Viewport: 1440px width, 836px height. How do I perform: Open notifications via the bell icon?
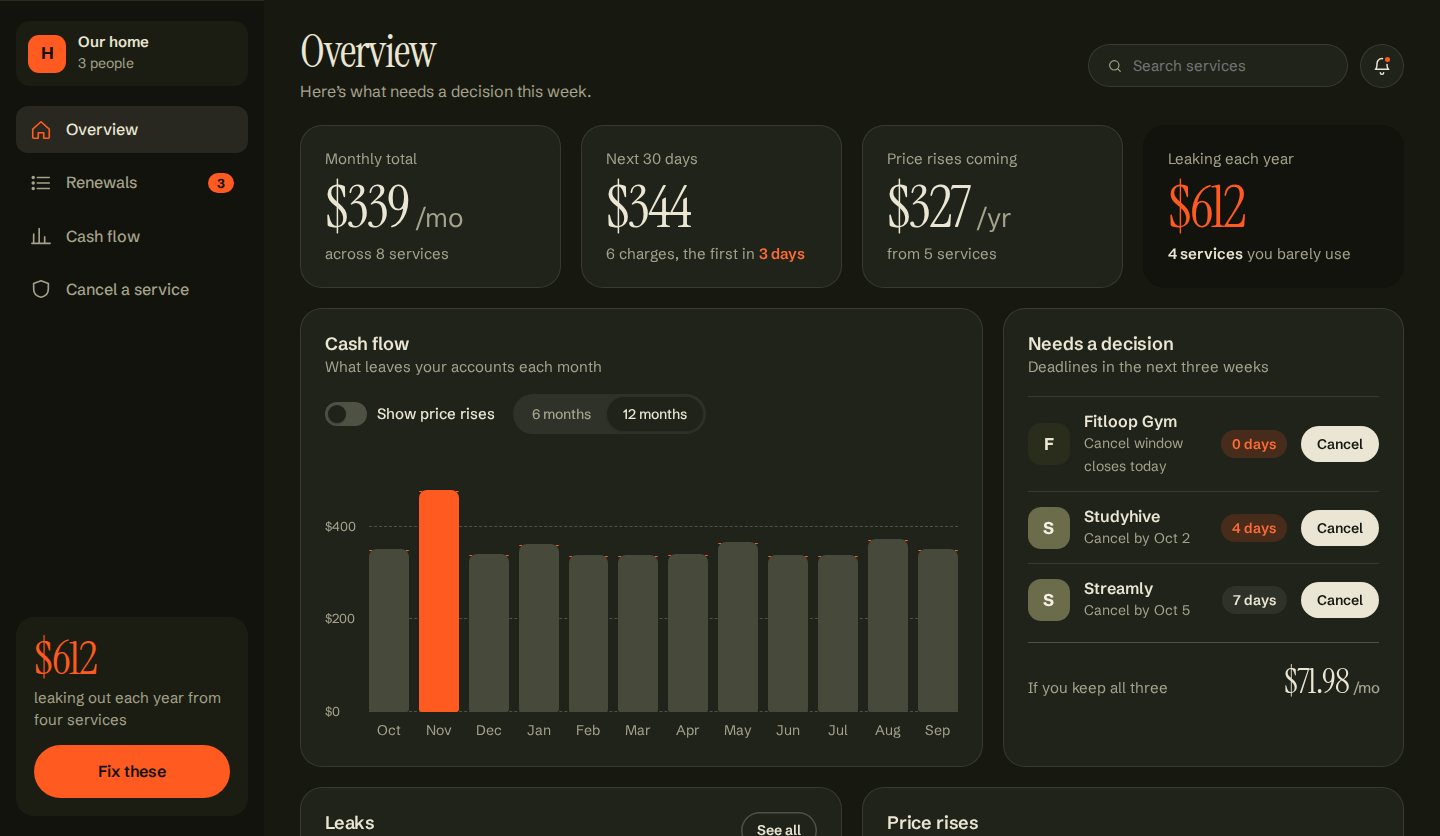(1382, 66)
